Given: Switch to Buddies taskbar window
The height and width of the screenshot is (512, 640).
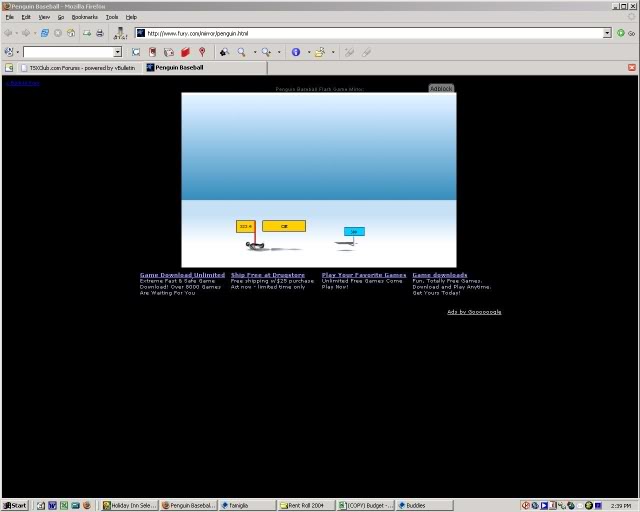Looking at the screenshot, I should [x=425, y=505].
